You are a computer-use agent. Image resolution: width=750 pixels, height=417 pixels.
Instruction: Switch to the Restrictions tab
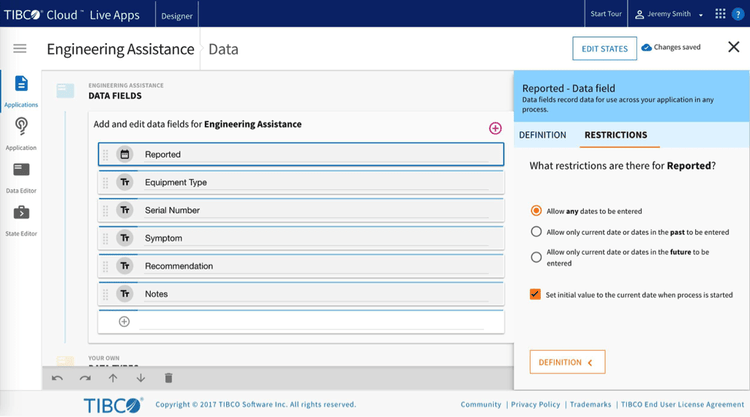pos(616,135)
